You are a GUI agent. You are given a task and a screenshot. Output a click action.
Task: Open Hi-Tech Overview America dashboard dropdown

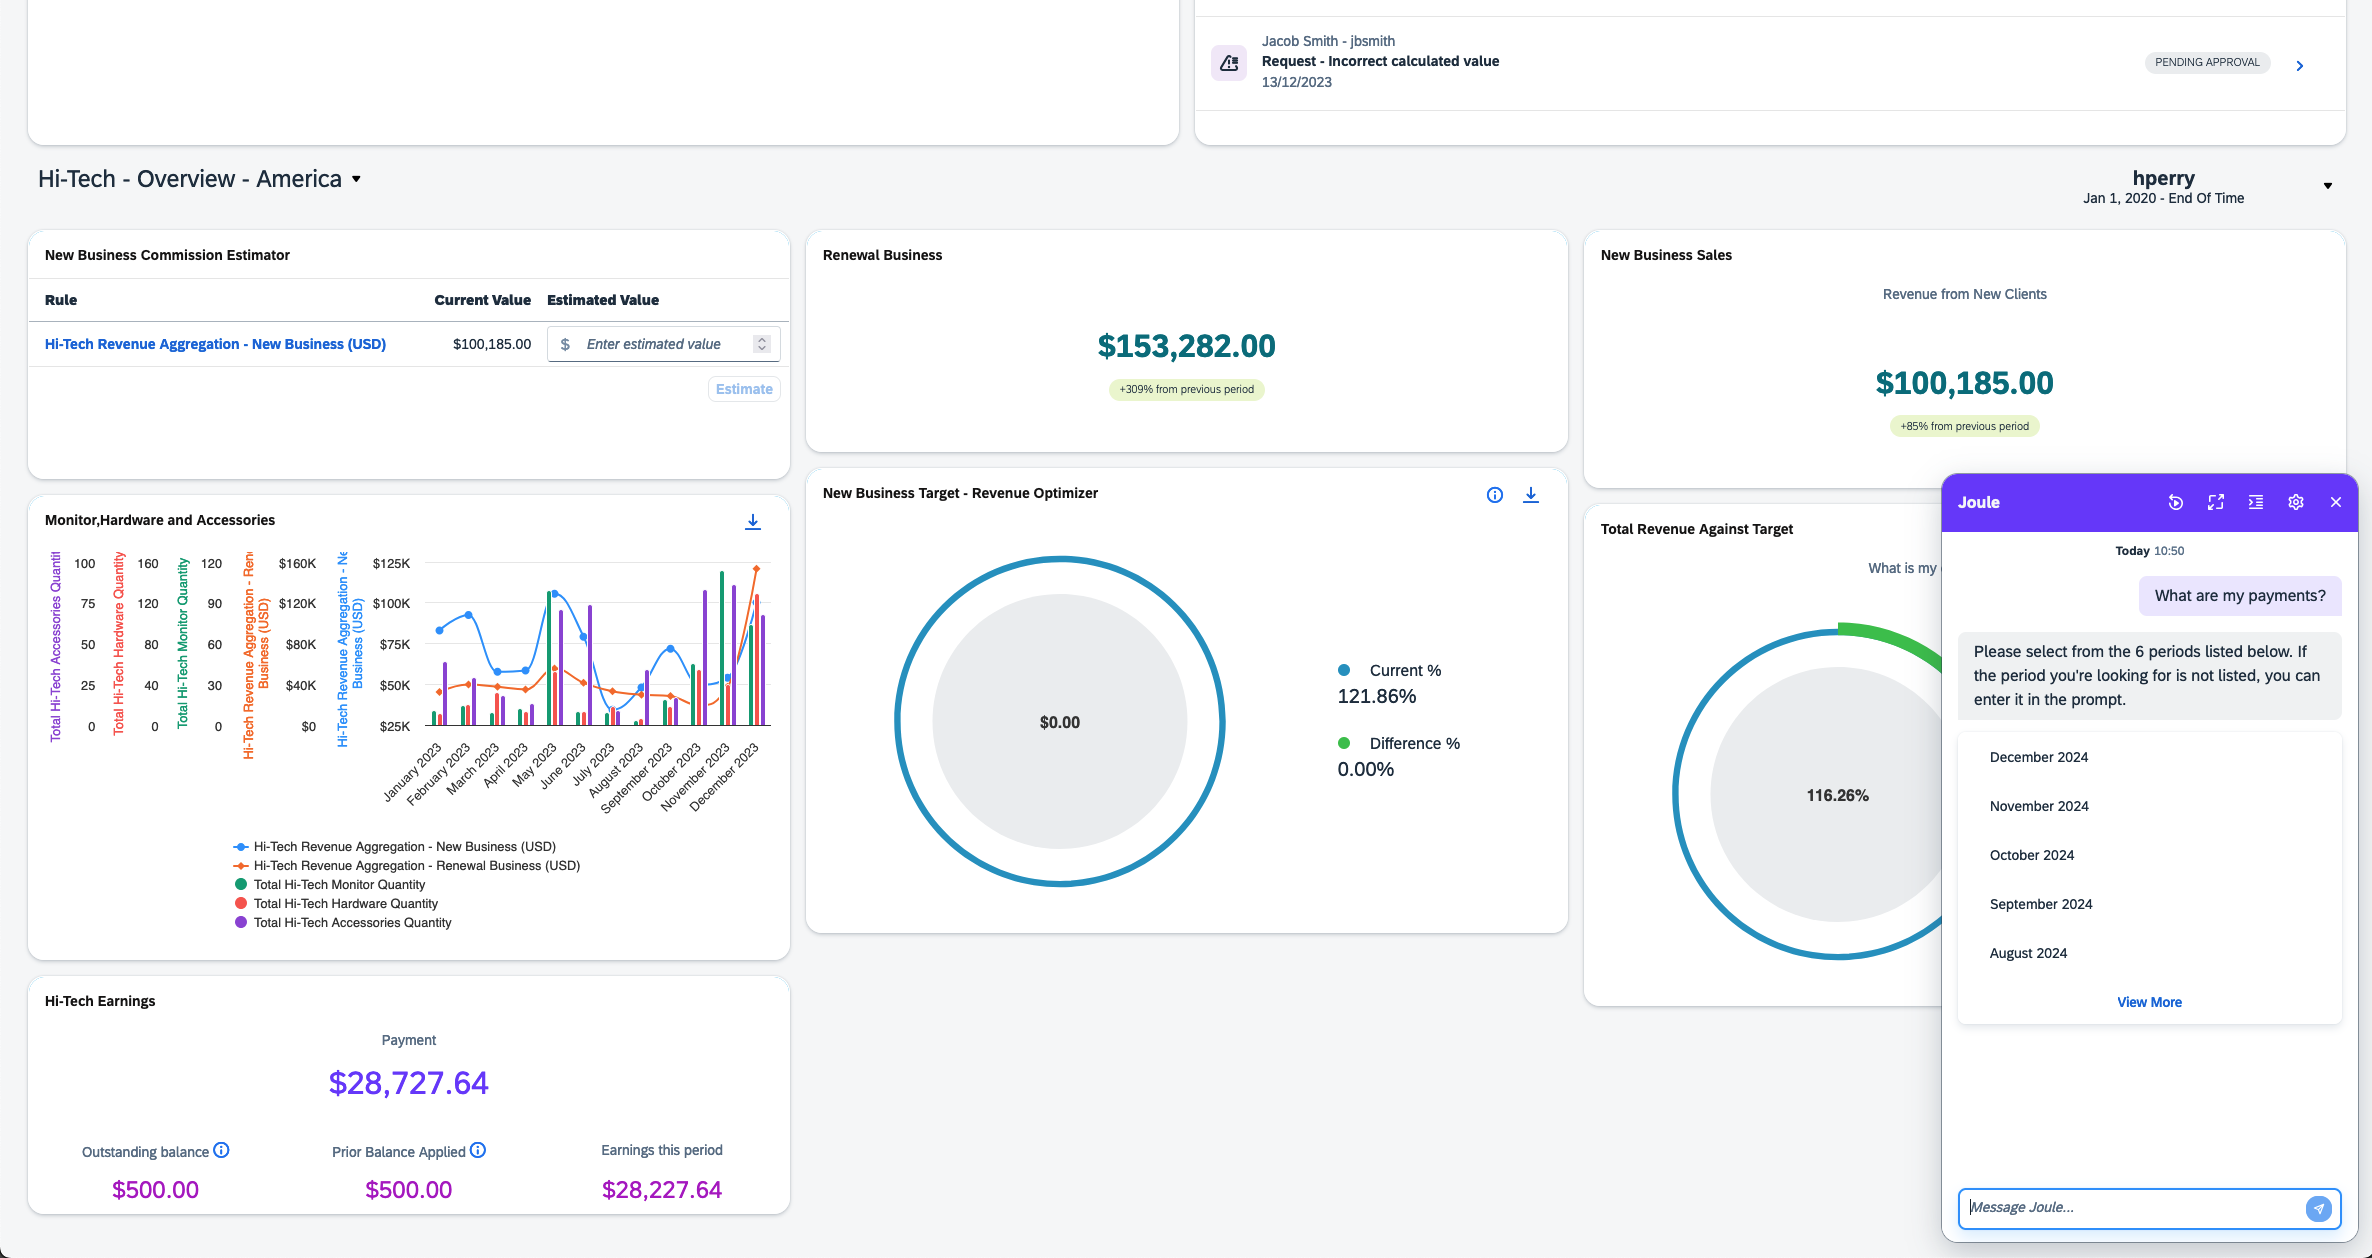[x=356, y=179]
